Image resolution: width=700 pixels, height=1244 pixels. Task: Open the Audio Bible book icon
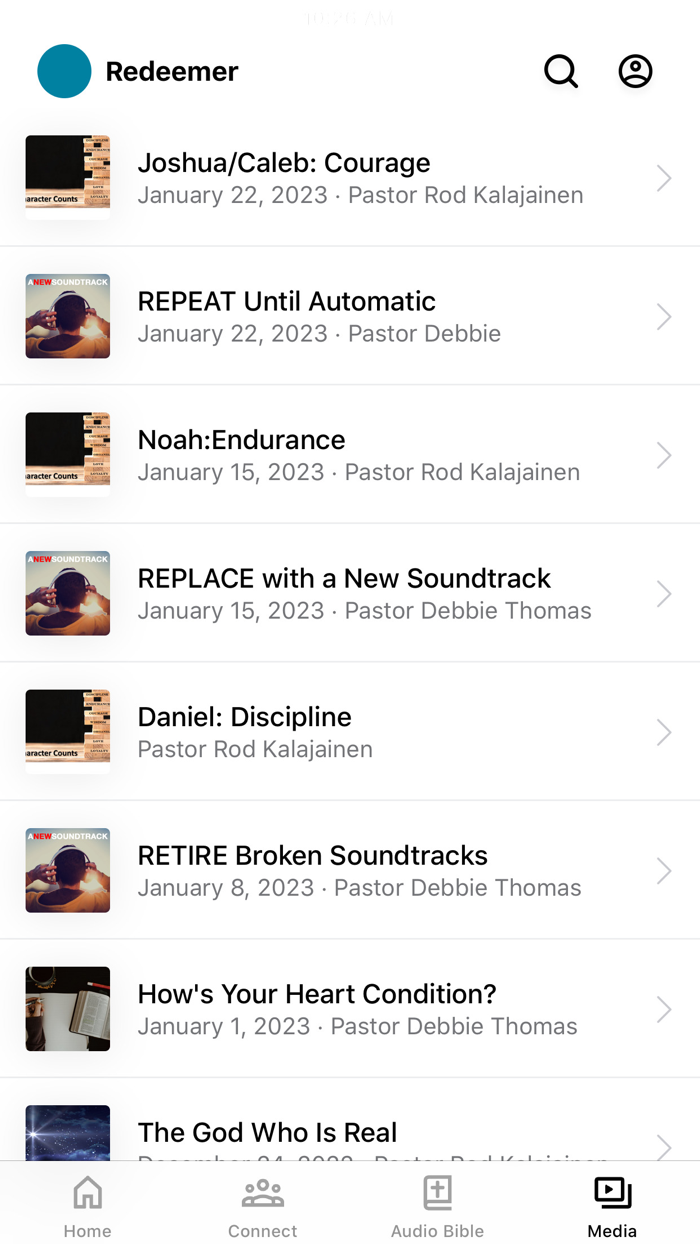437,1192
